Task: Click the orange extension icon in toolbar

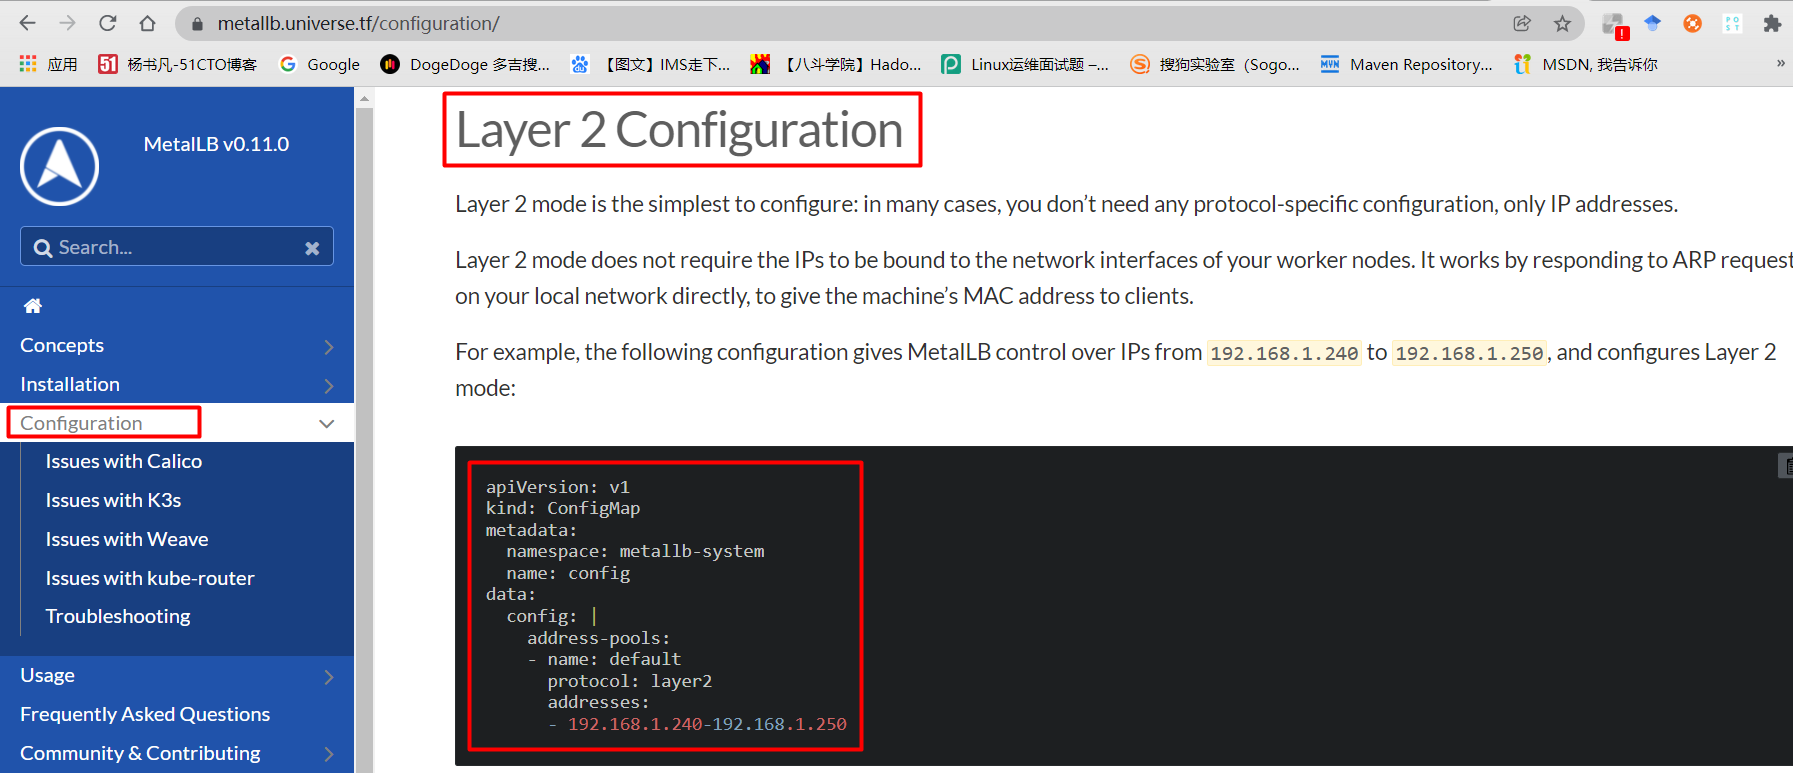Action: point(1692,23)
